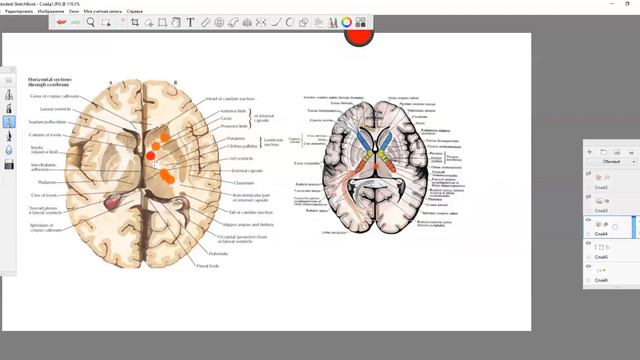
Task: Toggle visibility of layer Слой2
Action: coord(589,173)
